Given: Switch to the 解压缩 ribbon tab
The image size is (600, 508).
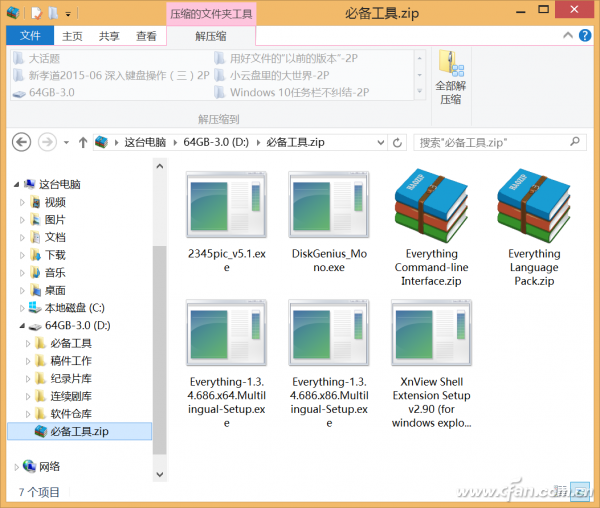Looking at the screenshot, I should click(x=211, y=36).
